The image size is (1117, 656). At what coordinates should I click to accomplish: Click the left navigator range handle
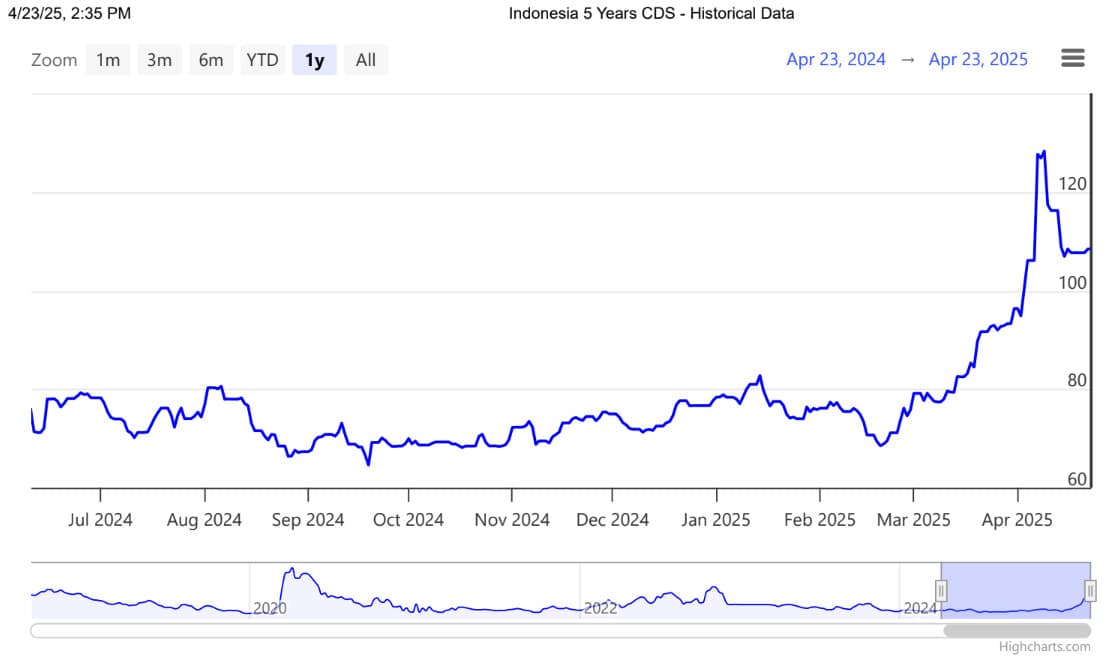941,591
